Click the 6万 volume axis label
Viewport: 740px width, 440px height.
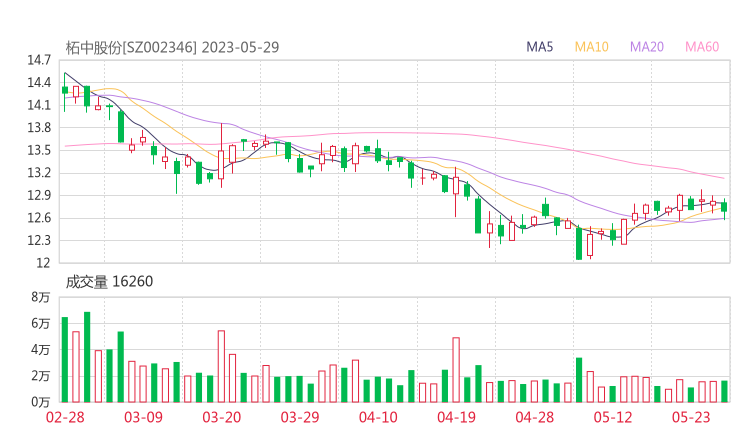pyautogui.click(x=41, y=323)
